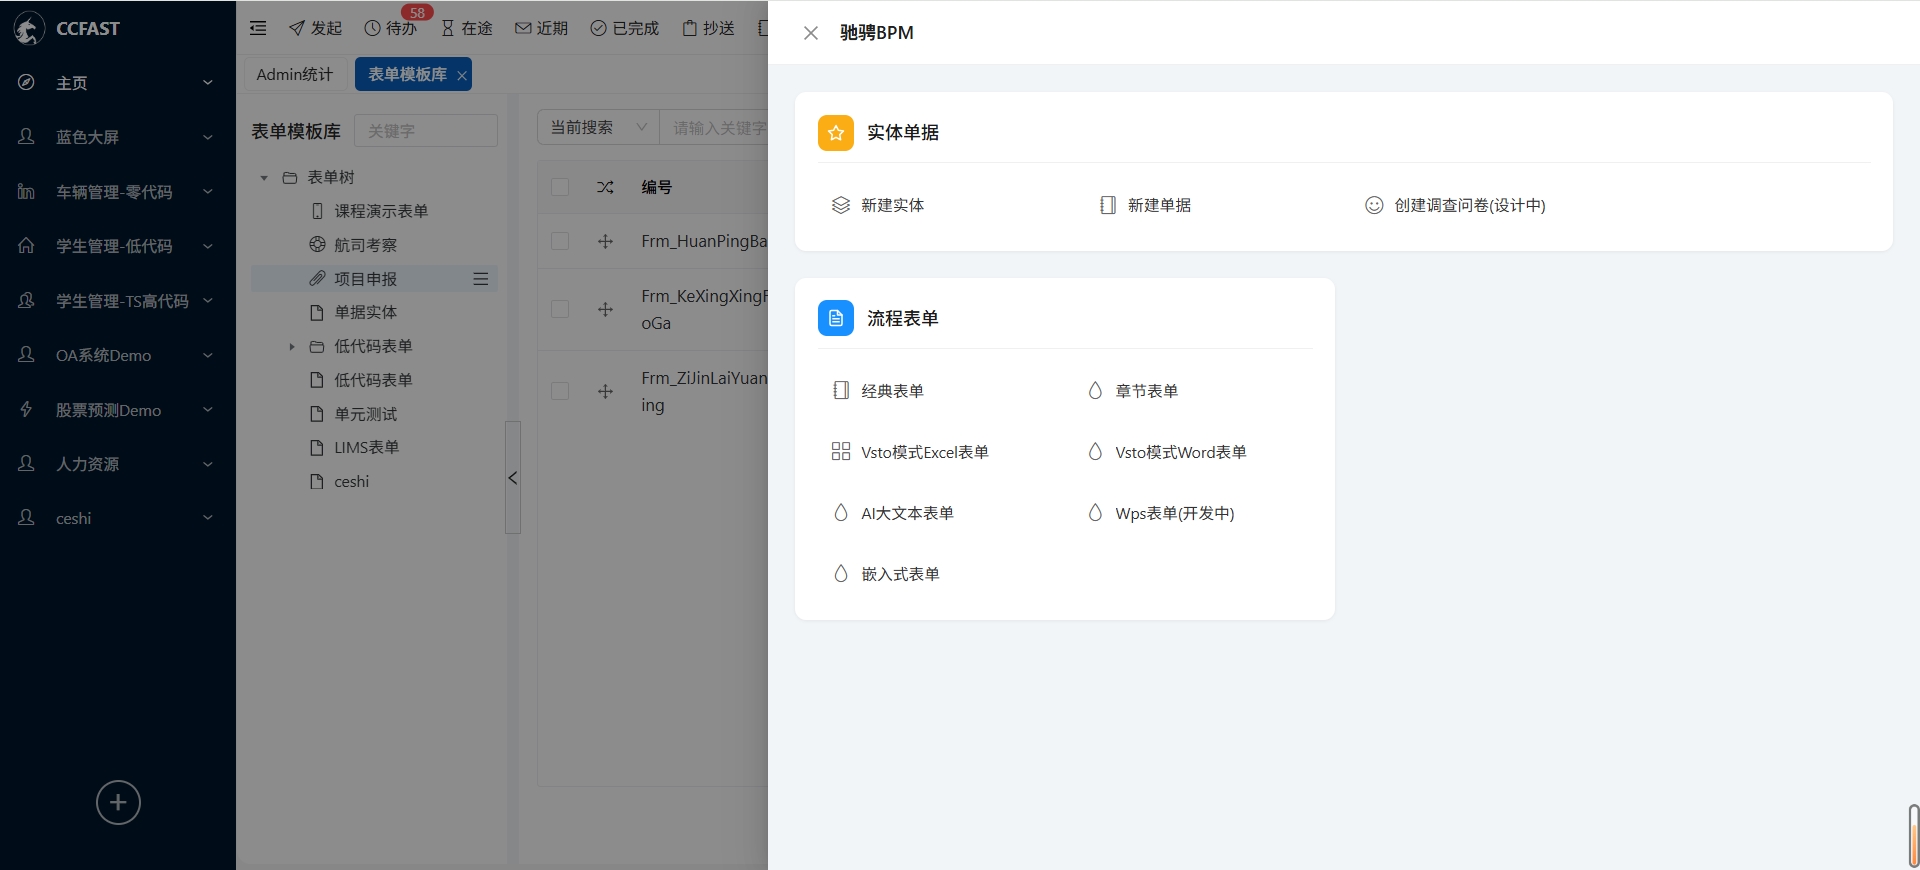This screenshot has width=1920, height=870.
Task: Click the 嵌入式表单 droplet icon
Action: click(841, 573)
